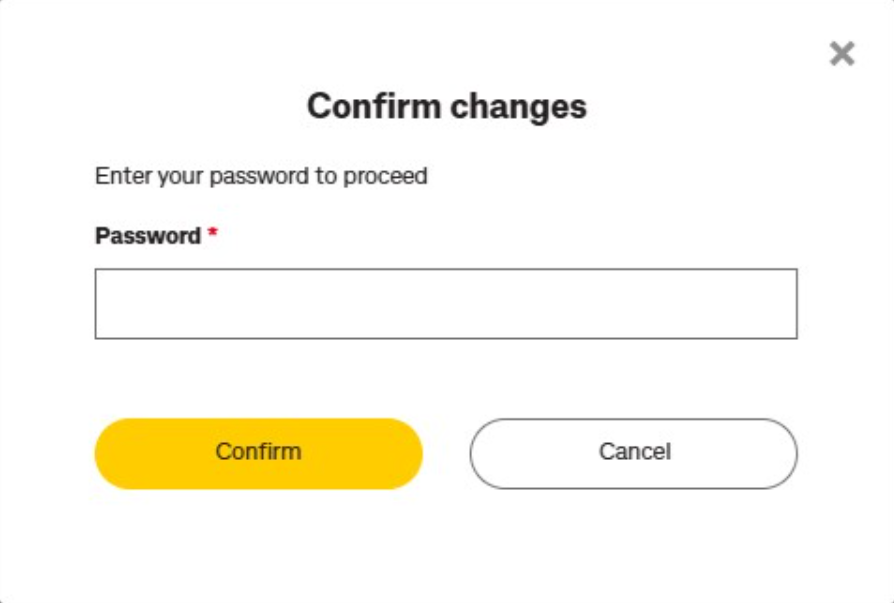Click the Confirm changes heading

pyautogui.click(x=447, y=103)
